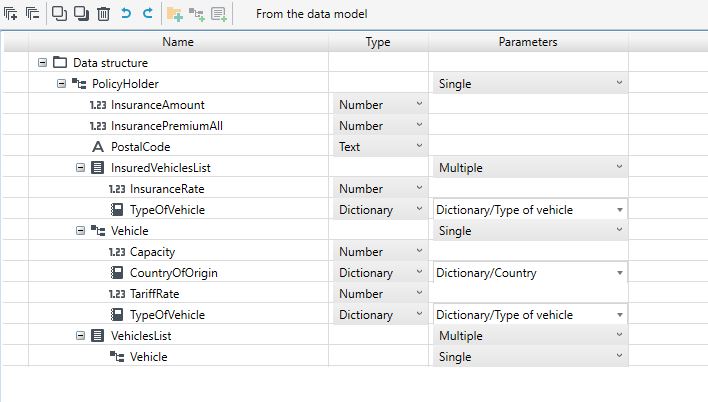The height and width of the screenshot is (402, 708).
Task: Click the Add structure toolbar icon
Action: coord(197,14)
